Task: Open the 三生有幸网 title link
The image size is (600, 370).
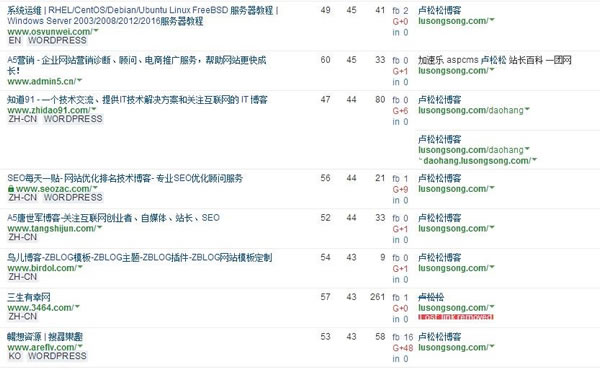Action: tap(29, 297)
